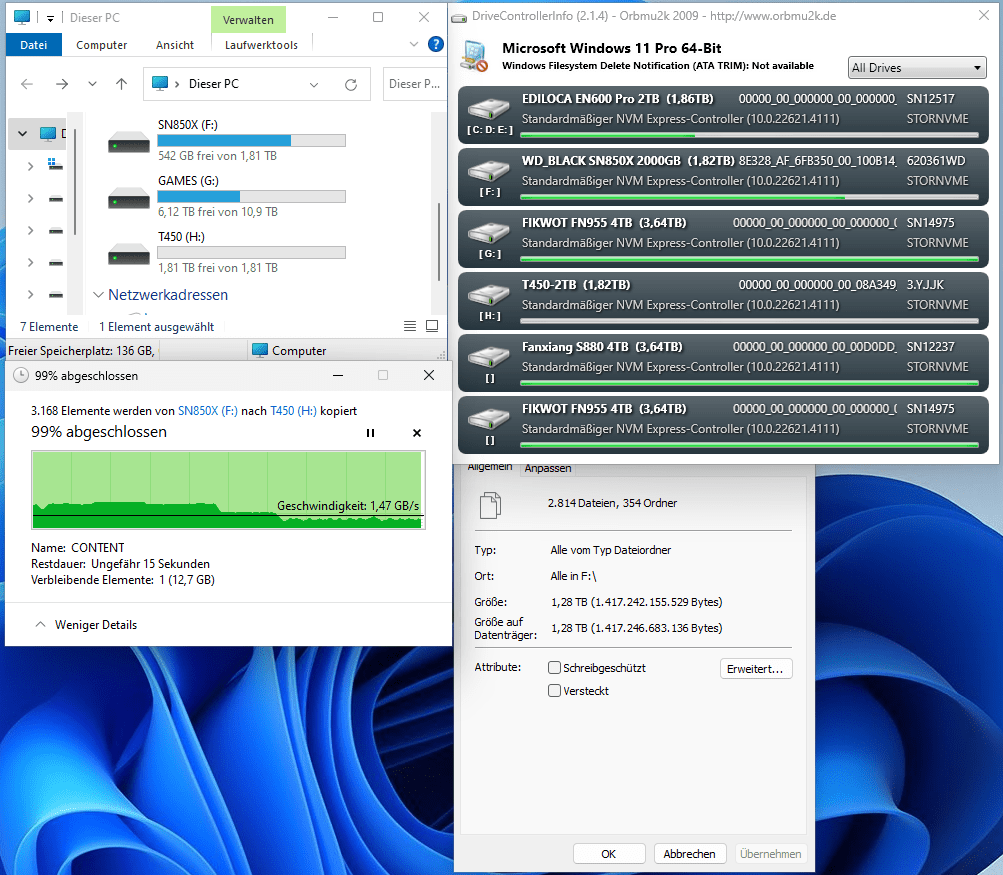Click the Dieser PC title bar icon

(22, 17)
